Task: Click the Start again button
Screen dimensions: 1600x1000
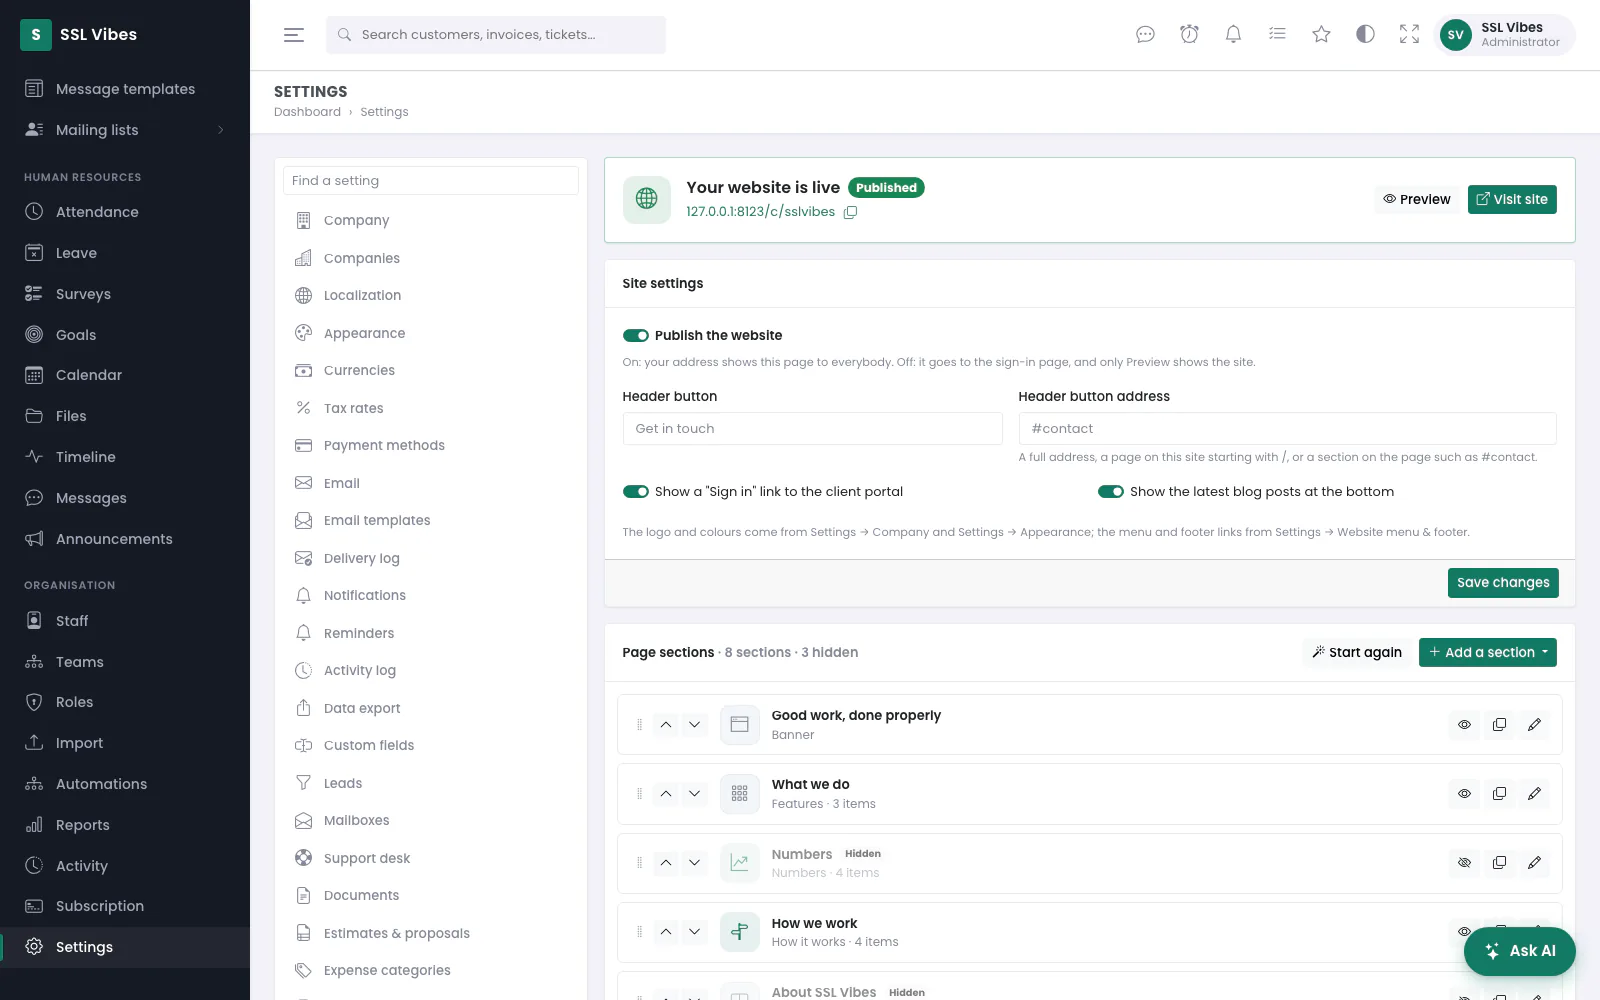Action: (x=1357, y=653)
